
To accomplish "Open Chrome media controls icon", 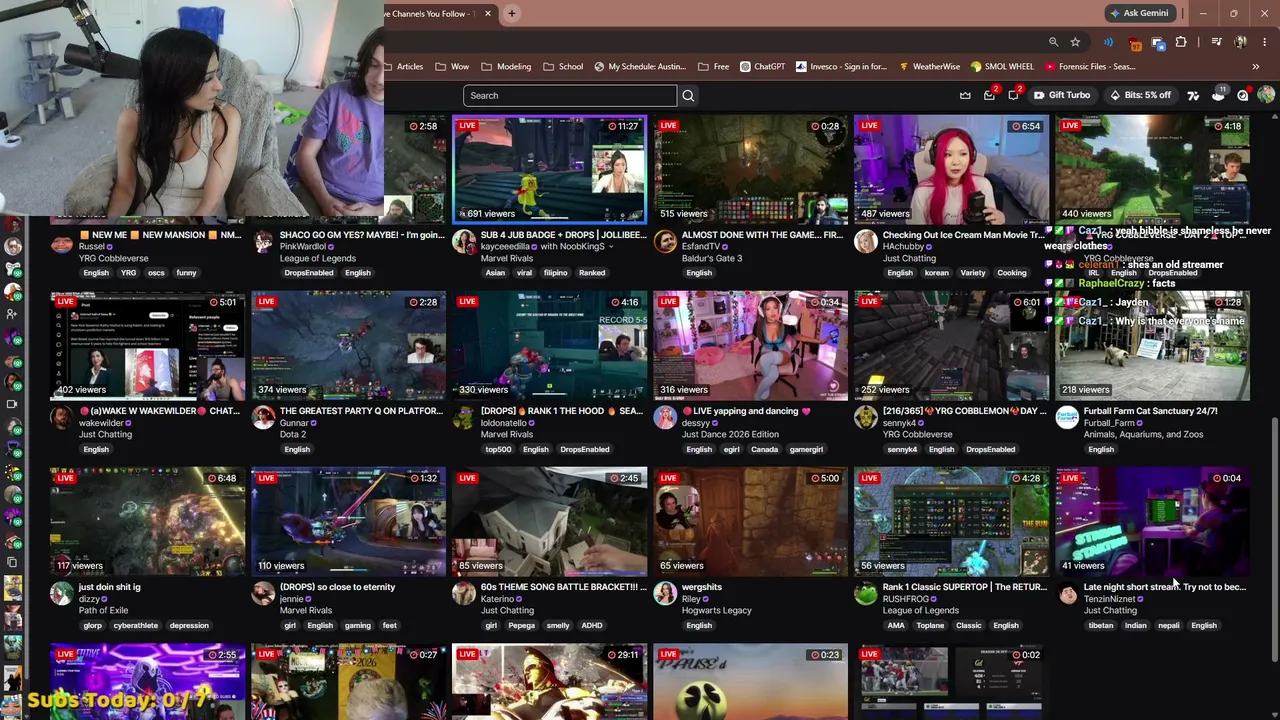I will pyautogui.click(x=1216, y=42).
